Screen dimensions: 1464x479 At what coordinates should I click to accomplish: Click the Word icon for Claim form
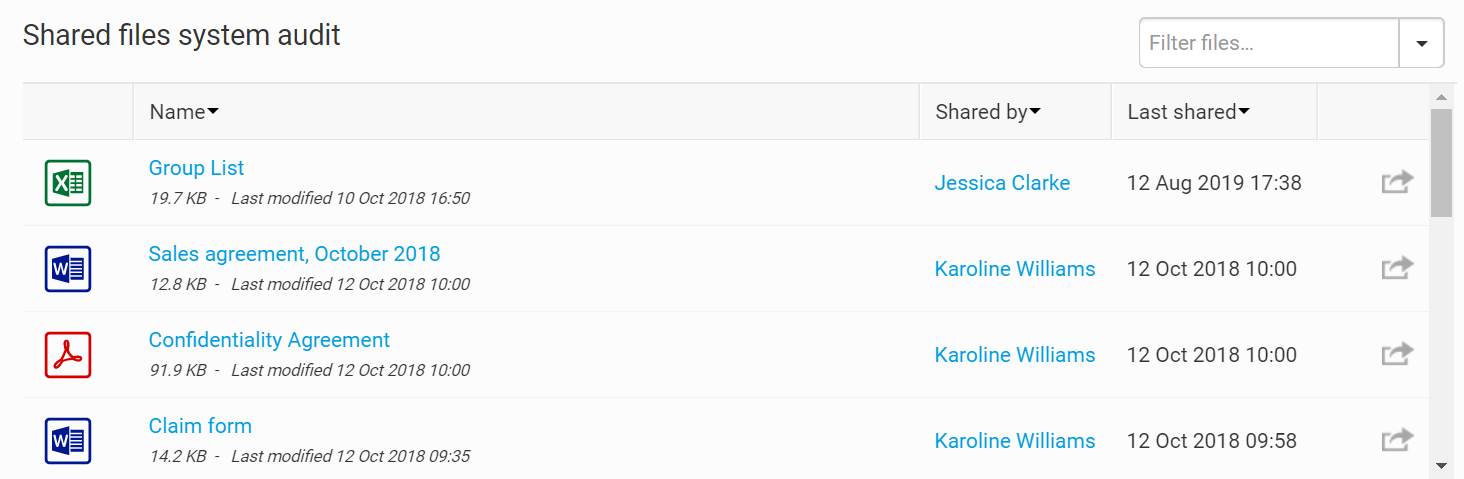68,441
